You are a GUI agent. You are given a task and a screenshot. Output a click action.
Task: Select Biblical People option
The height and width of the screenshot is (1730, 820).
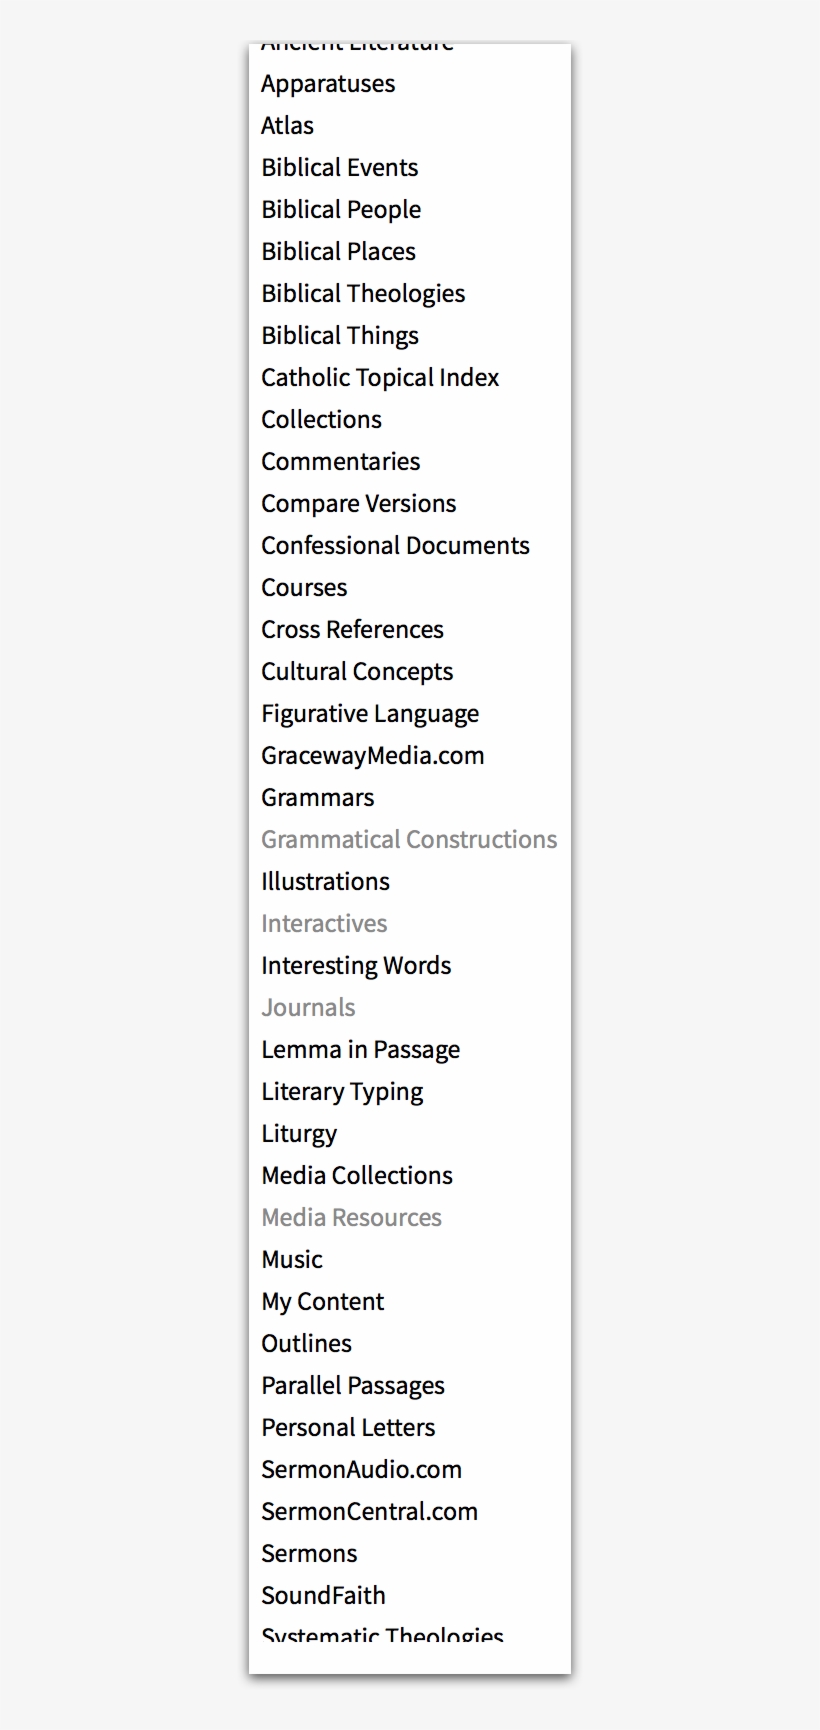[x=341, y=210]
